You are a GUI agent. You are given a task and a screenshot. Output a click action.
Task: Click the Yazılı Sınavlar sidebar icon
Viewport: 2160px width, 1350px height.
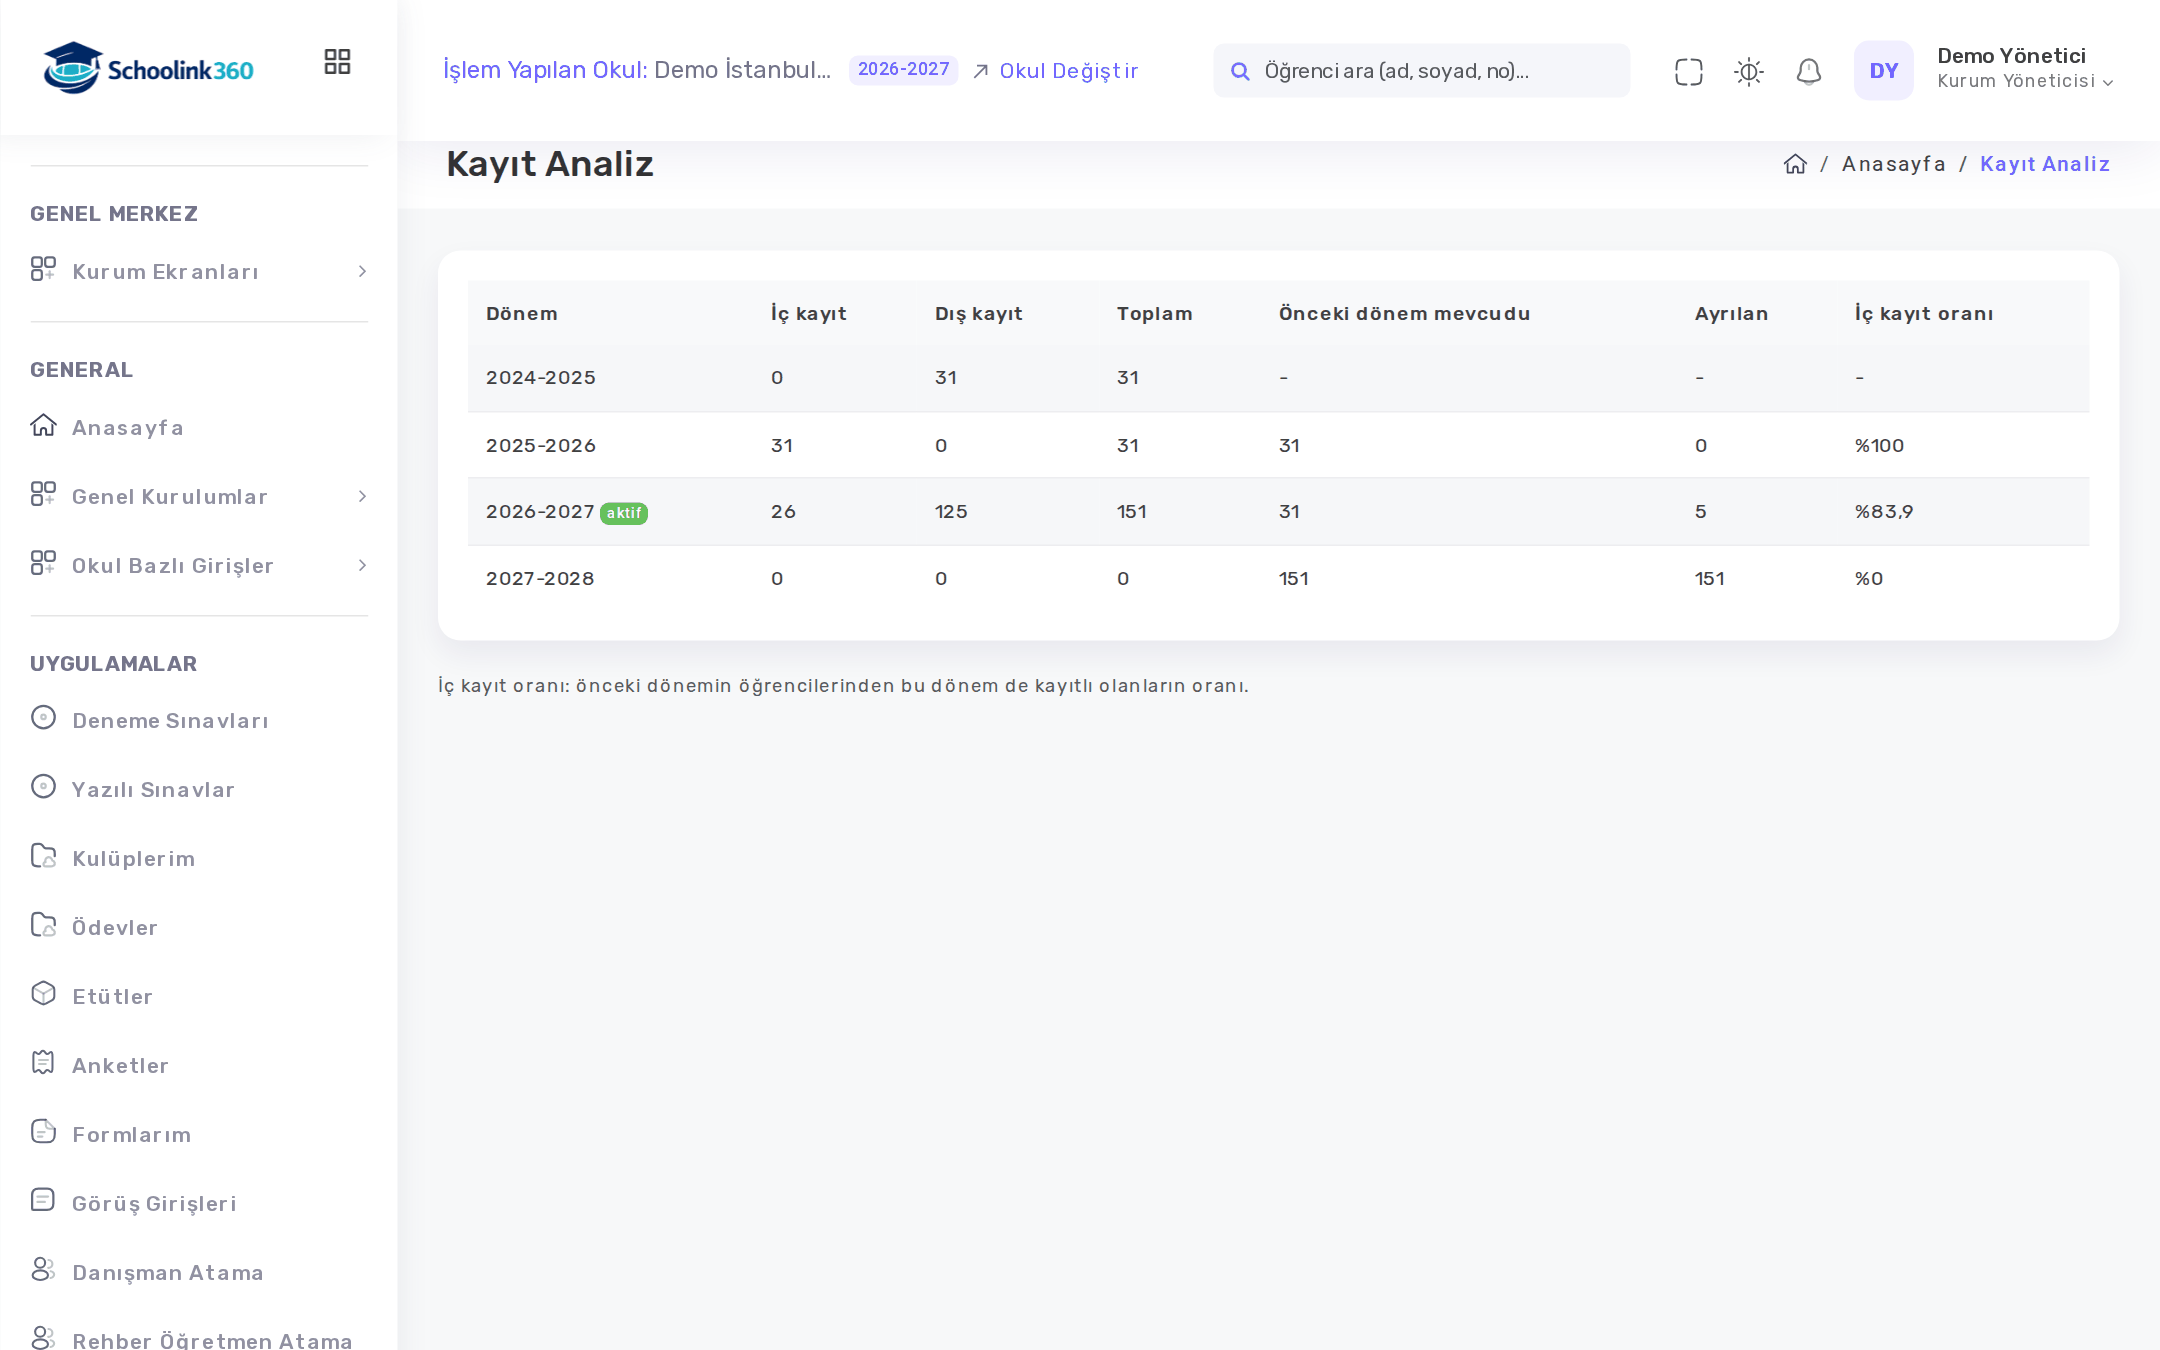pyautogui.click(x=43, y=786)
